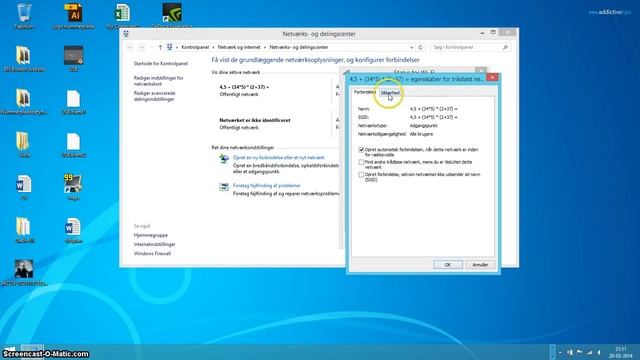
Task: Click the window icon in Netværks- og delingscenter title bar
Action: coord(126,34)
